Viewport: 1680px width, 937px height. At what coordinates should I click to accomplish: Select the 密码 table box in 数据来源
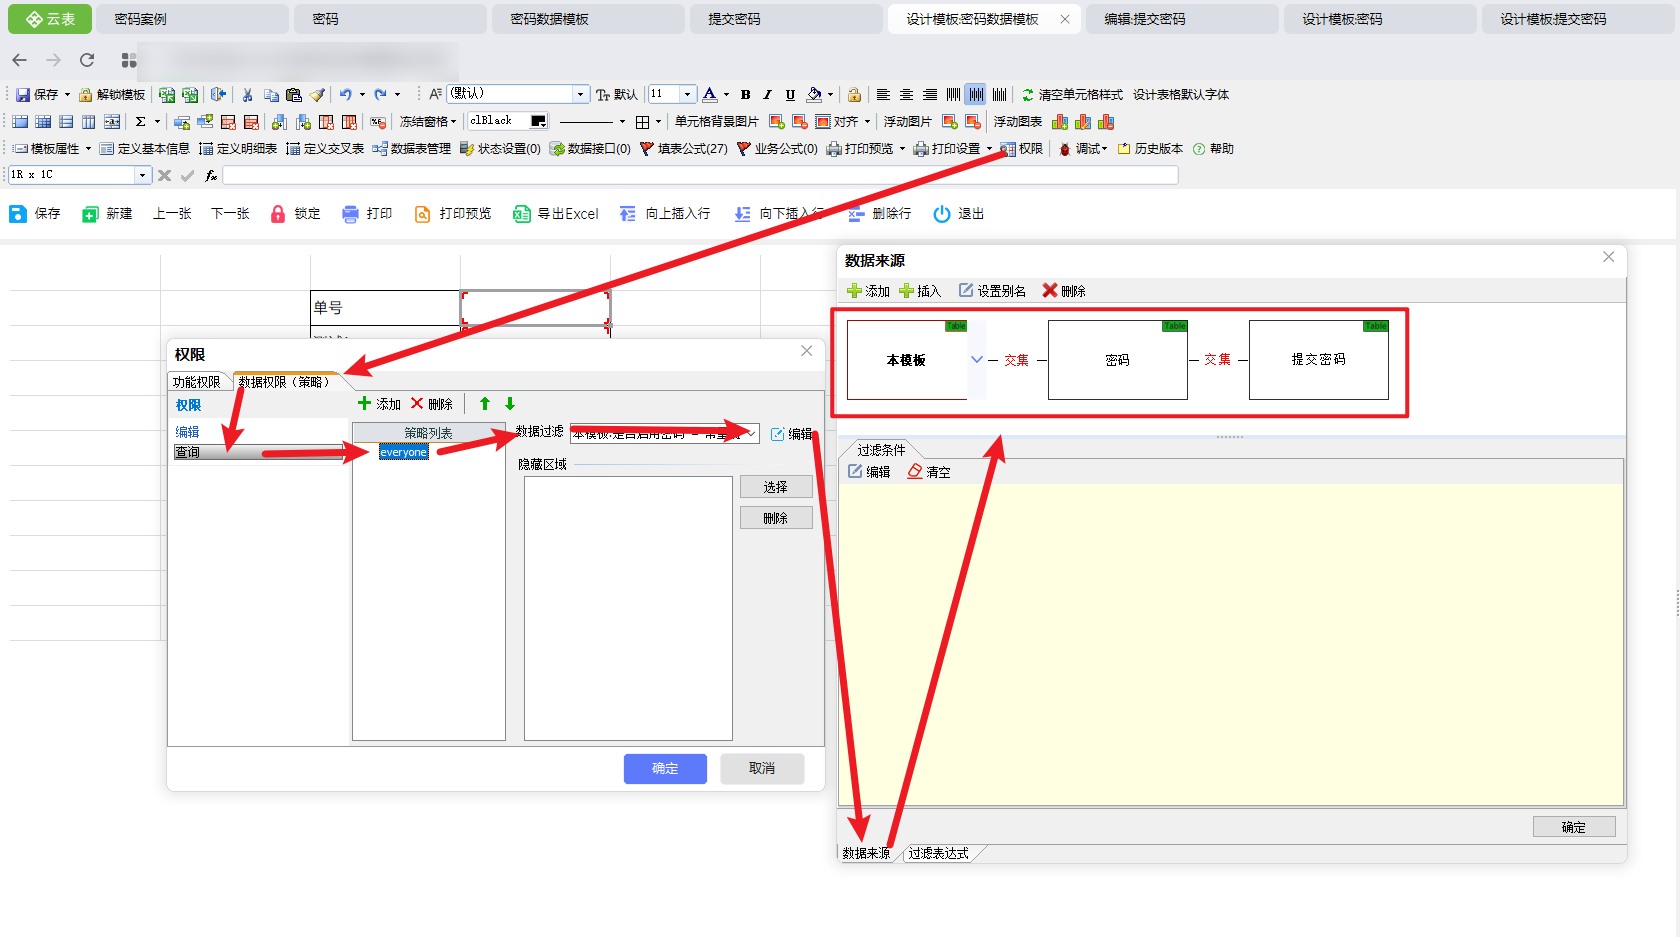[1118, 360]
